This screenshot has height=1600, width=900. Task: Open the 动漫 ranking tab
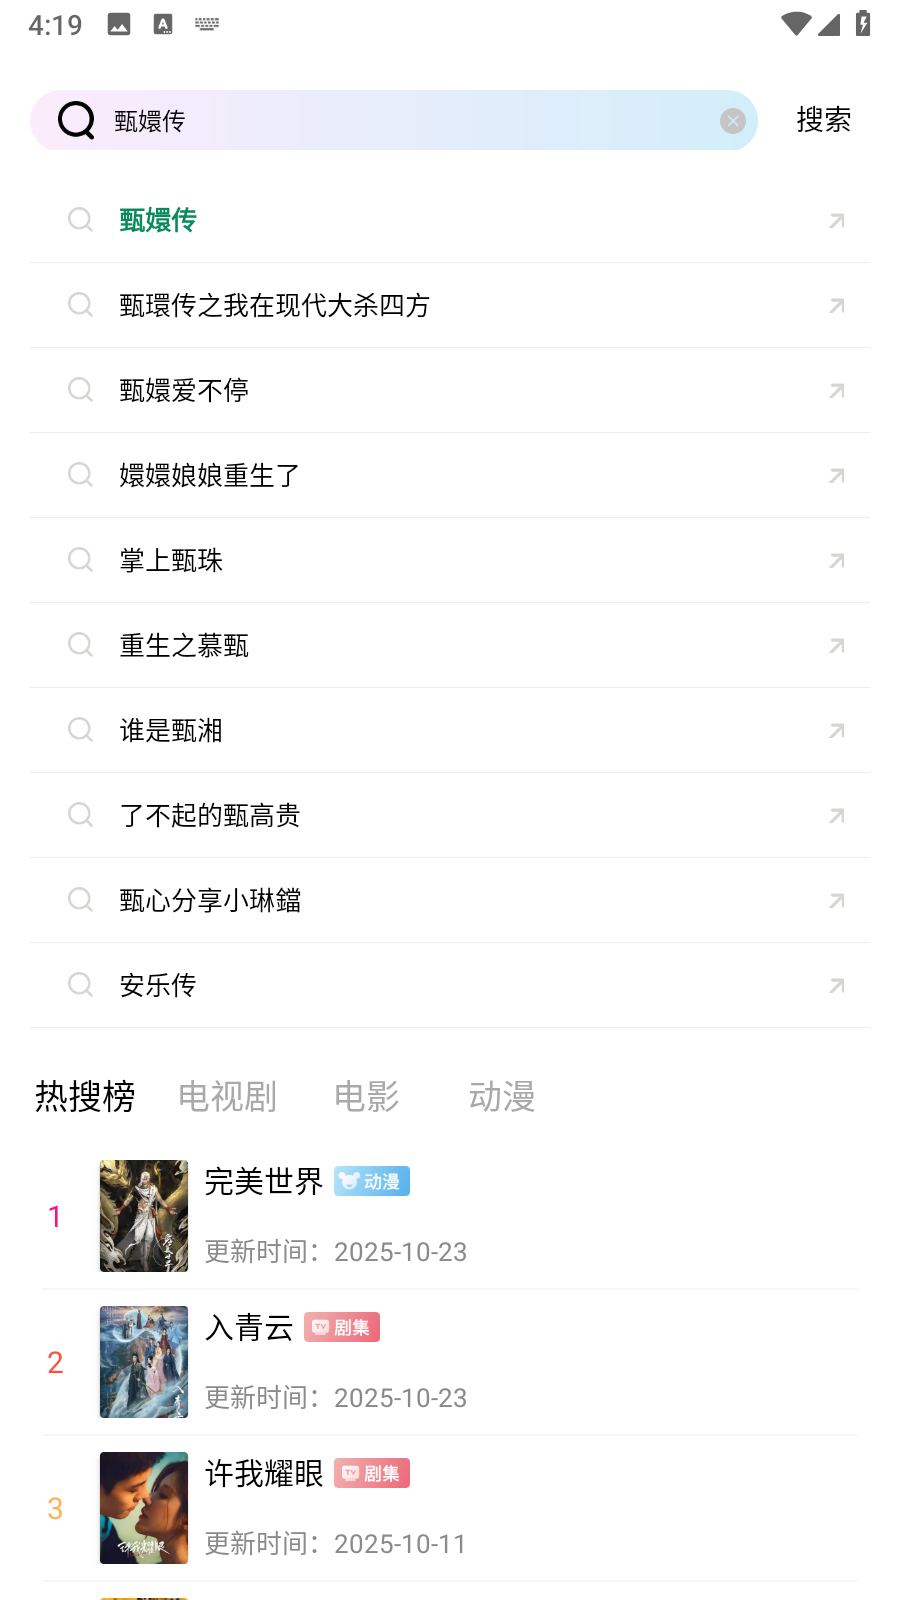click(501, 1096)
